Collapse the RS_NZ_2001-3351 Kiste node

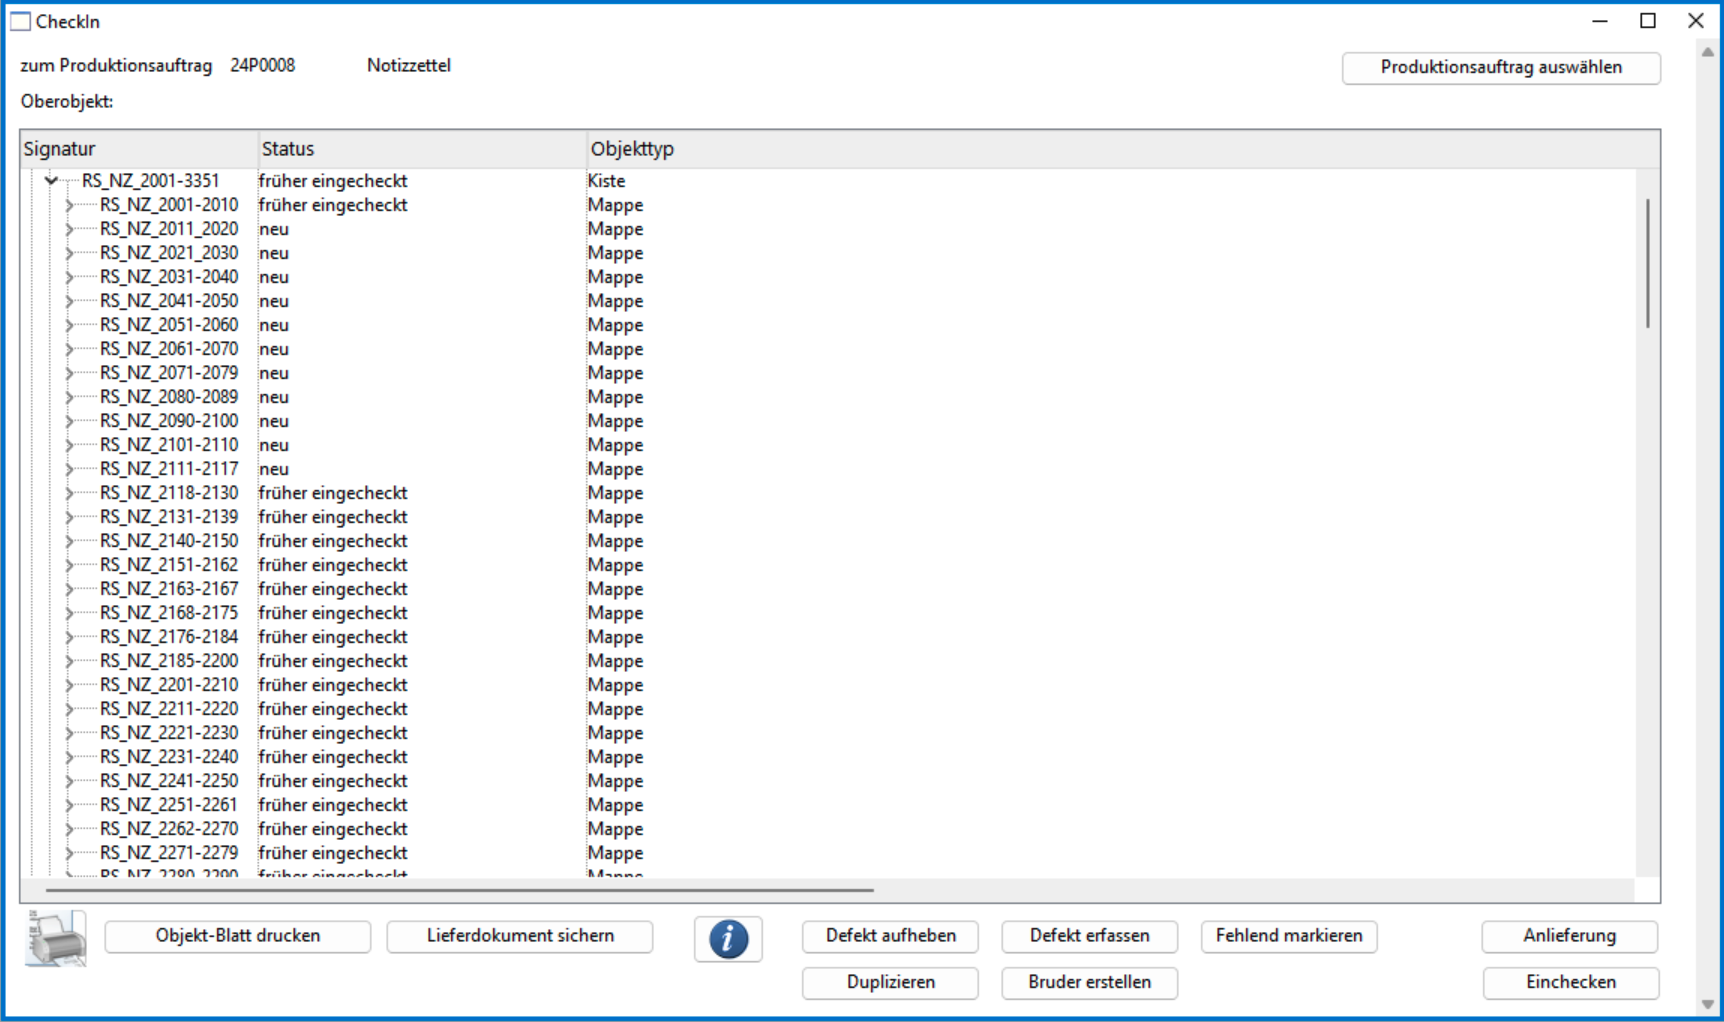(x=51, y=181)
